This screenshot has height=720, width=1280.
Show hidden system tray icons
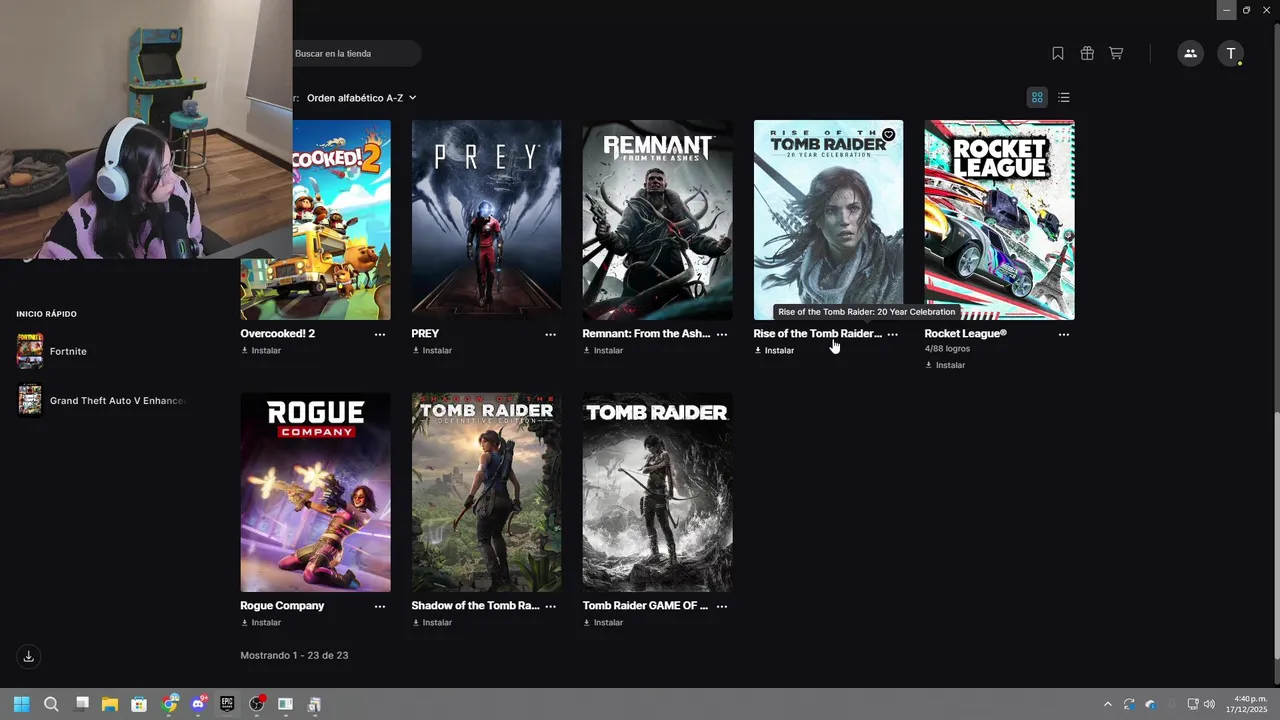point(1107,704)
